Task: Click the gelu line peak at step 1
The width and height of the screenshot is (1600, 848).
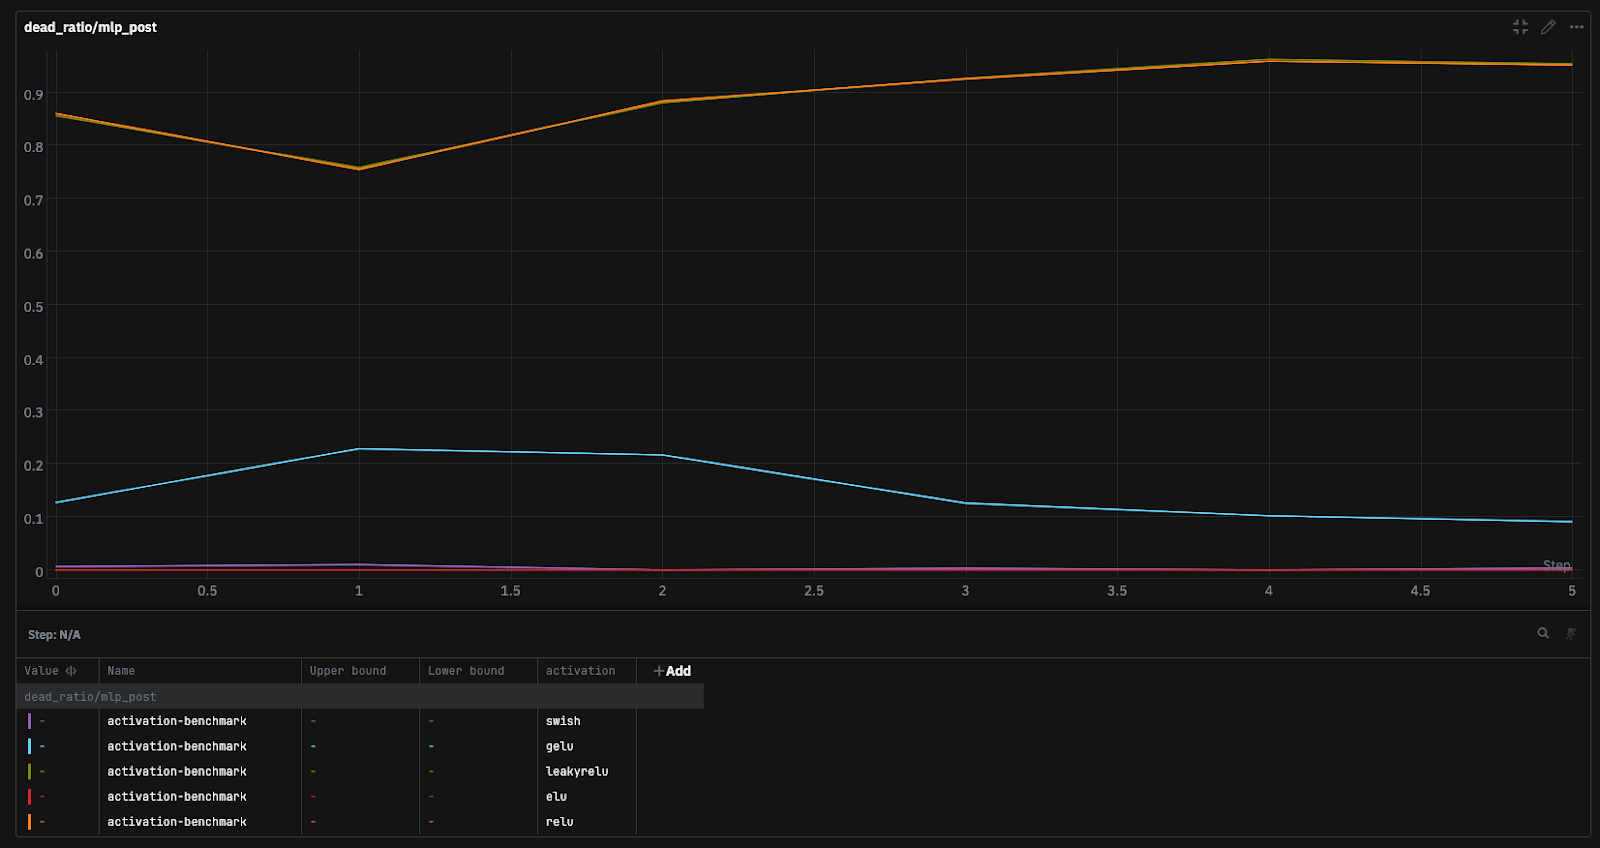Action: click(359, 449)
